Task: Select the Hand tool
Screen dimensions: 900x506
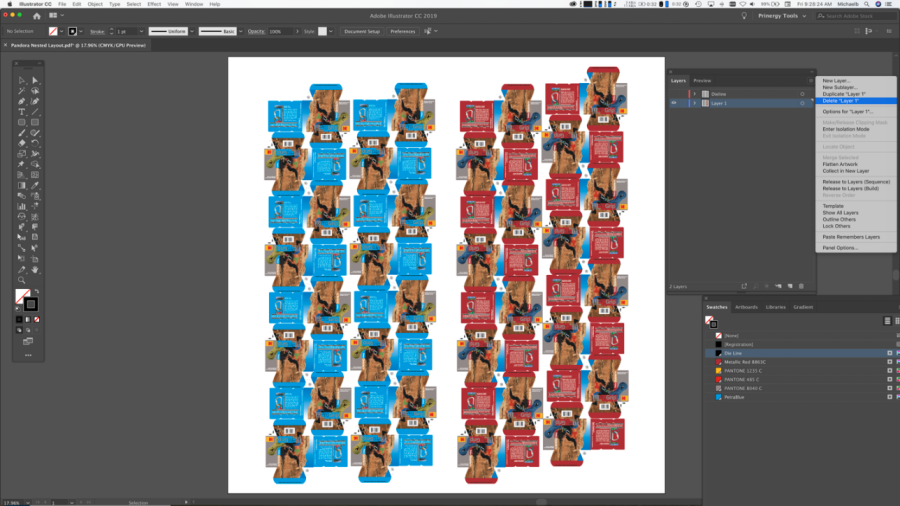Action: [35, 270]
